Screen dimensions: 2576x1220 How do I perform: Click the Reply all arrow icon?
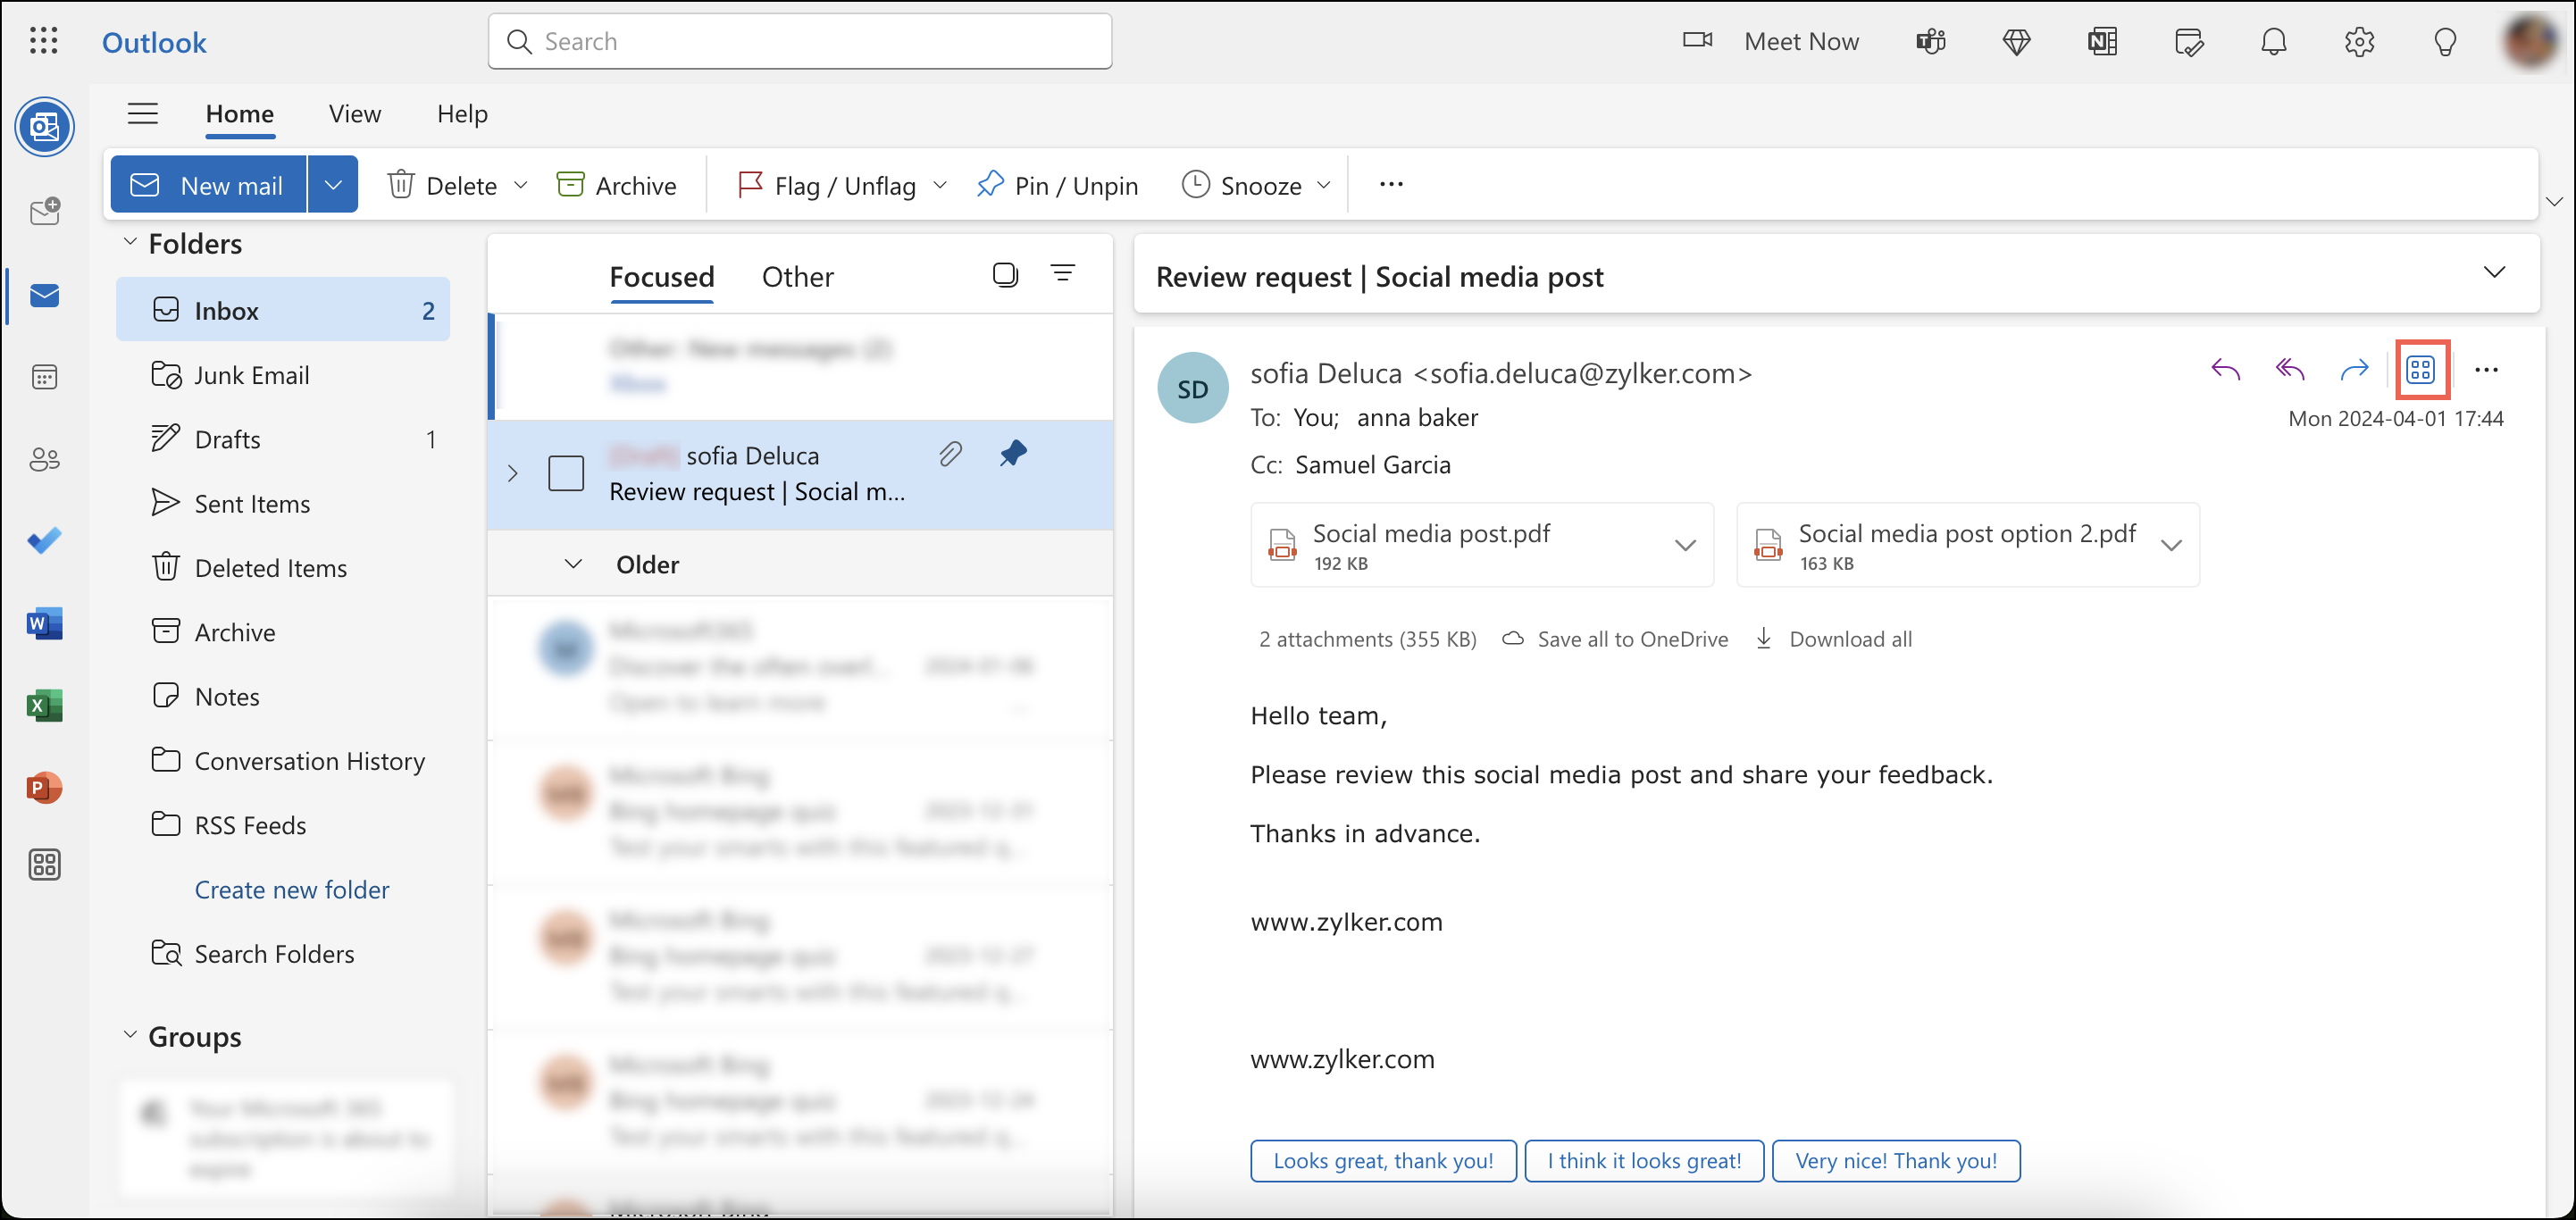pos(2290,370)
